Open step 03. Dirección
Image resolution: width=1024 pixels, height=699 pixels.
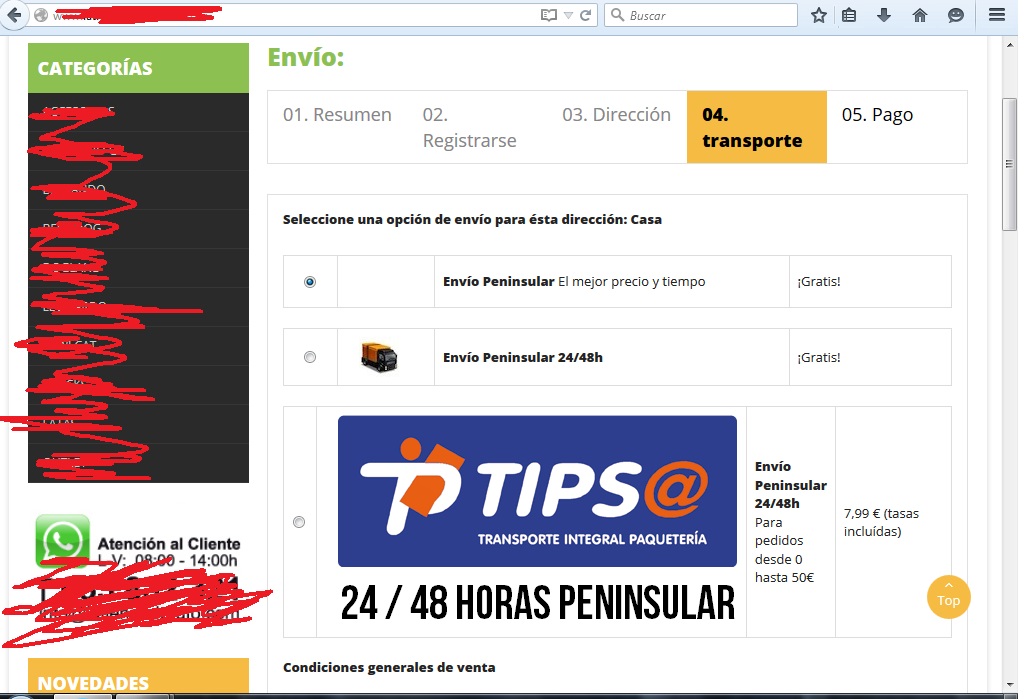click(616, 114)
